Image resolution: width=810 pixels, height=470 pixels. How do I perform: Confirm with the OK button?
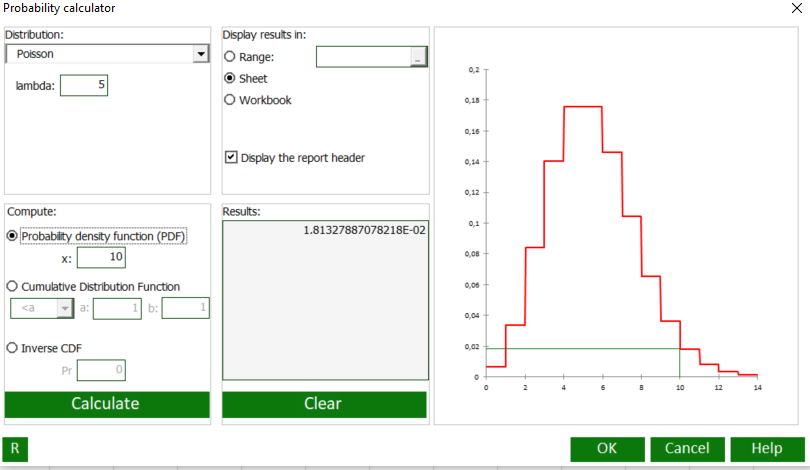pyautogui.click(x=607, y=449)
